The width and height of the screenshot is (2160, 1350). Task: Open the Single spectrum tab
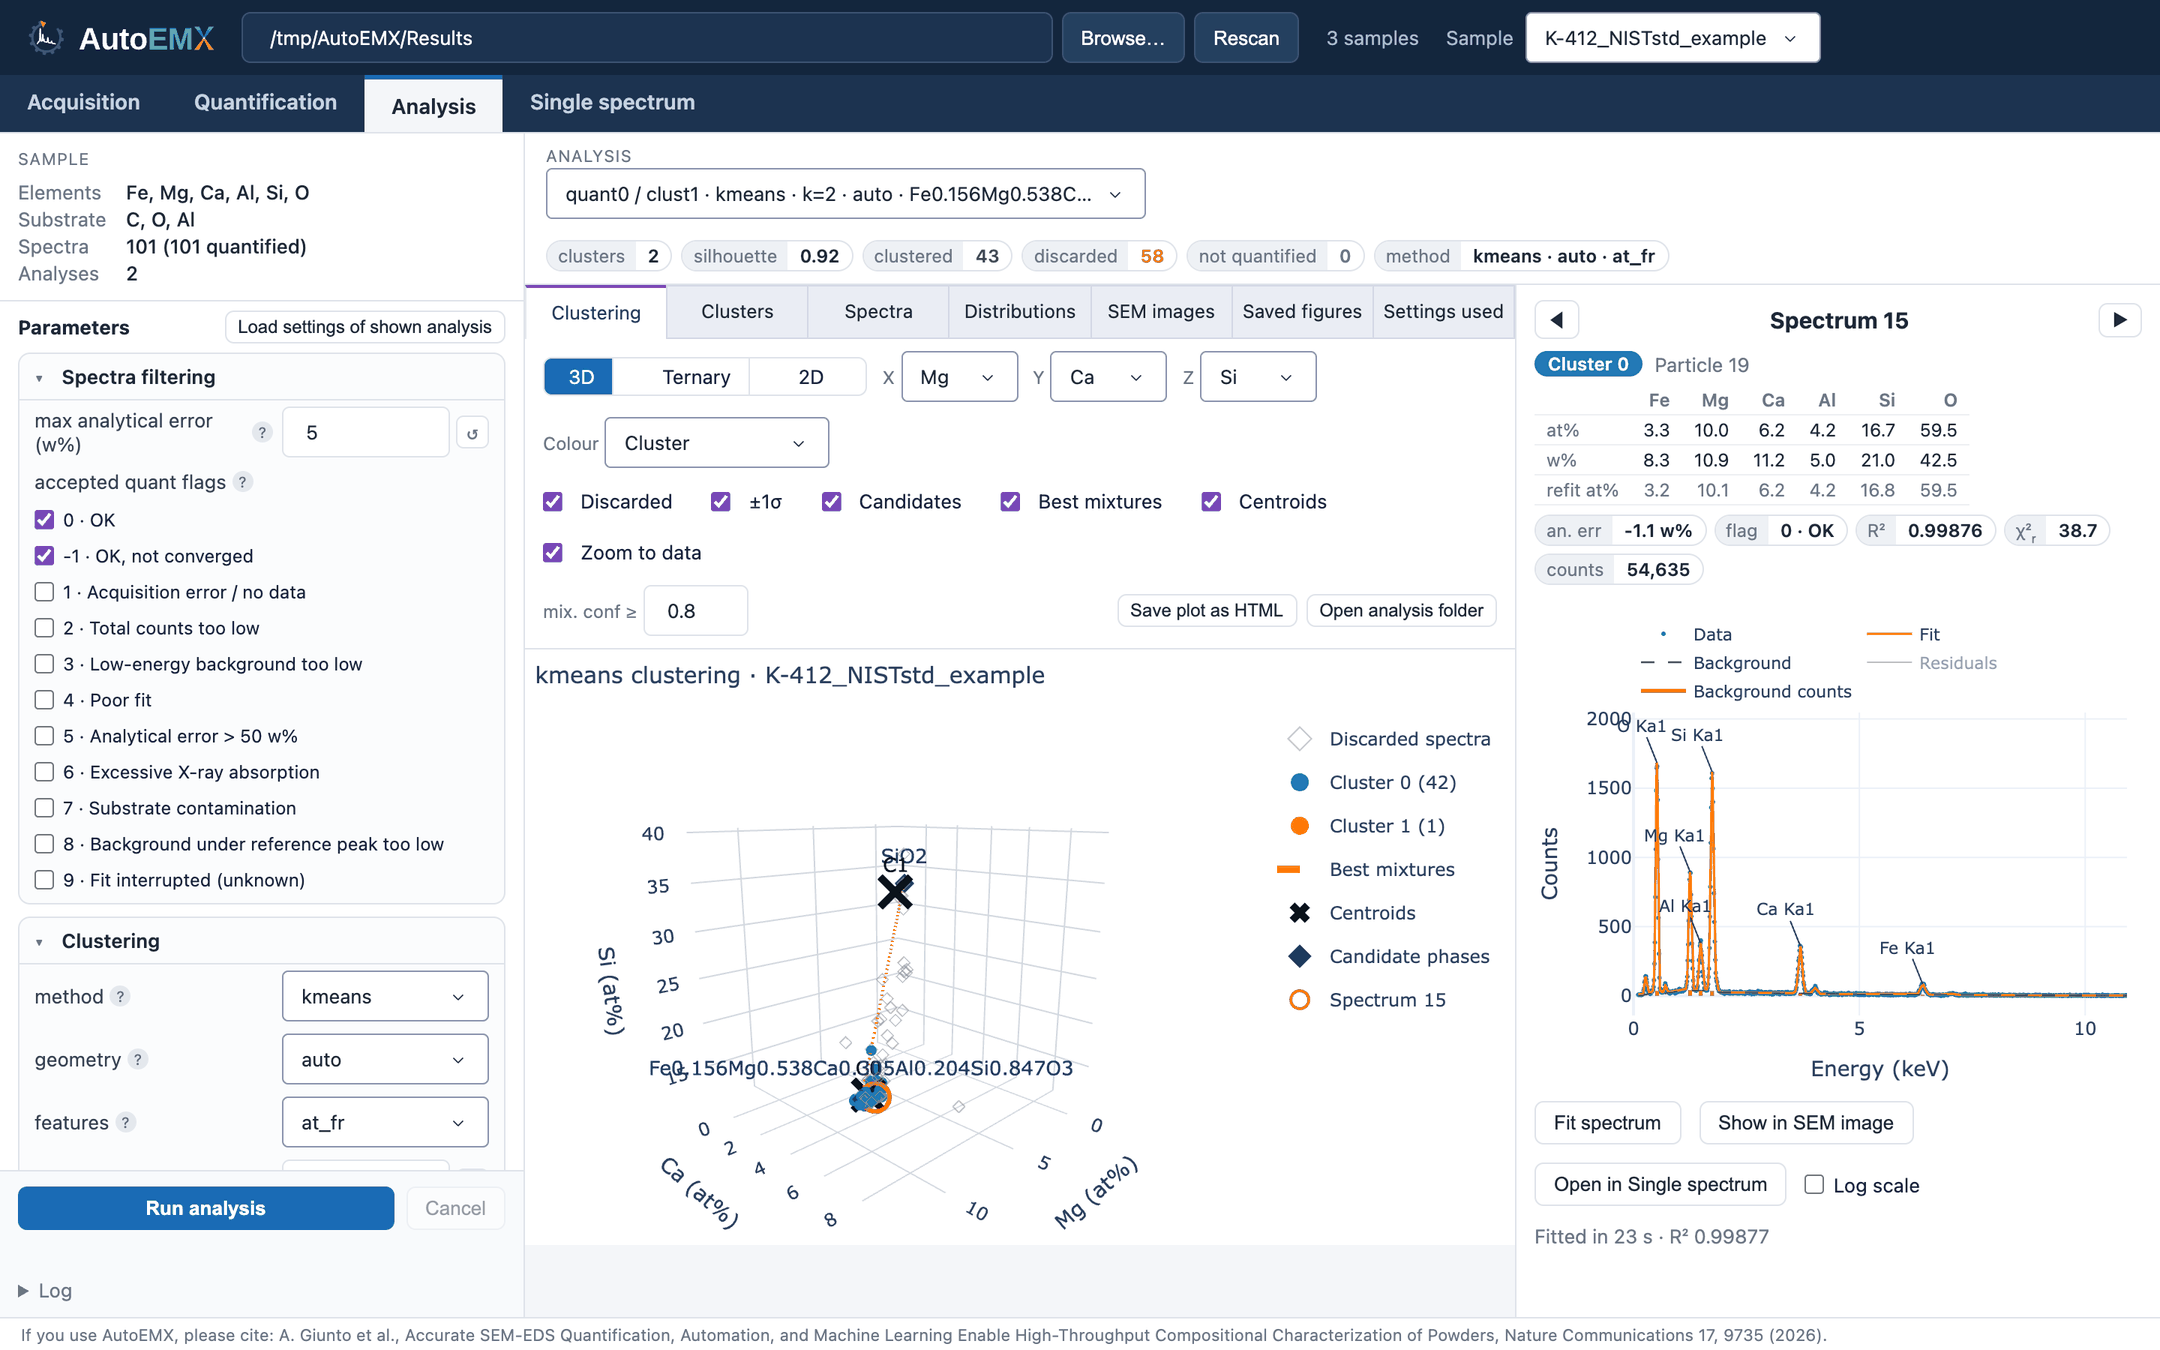(x=612, y=103)
